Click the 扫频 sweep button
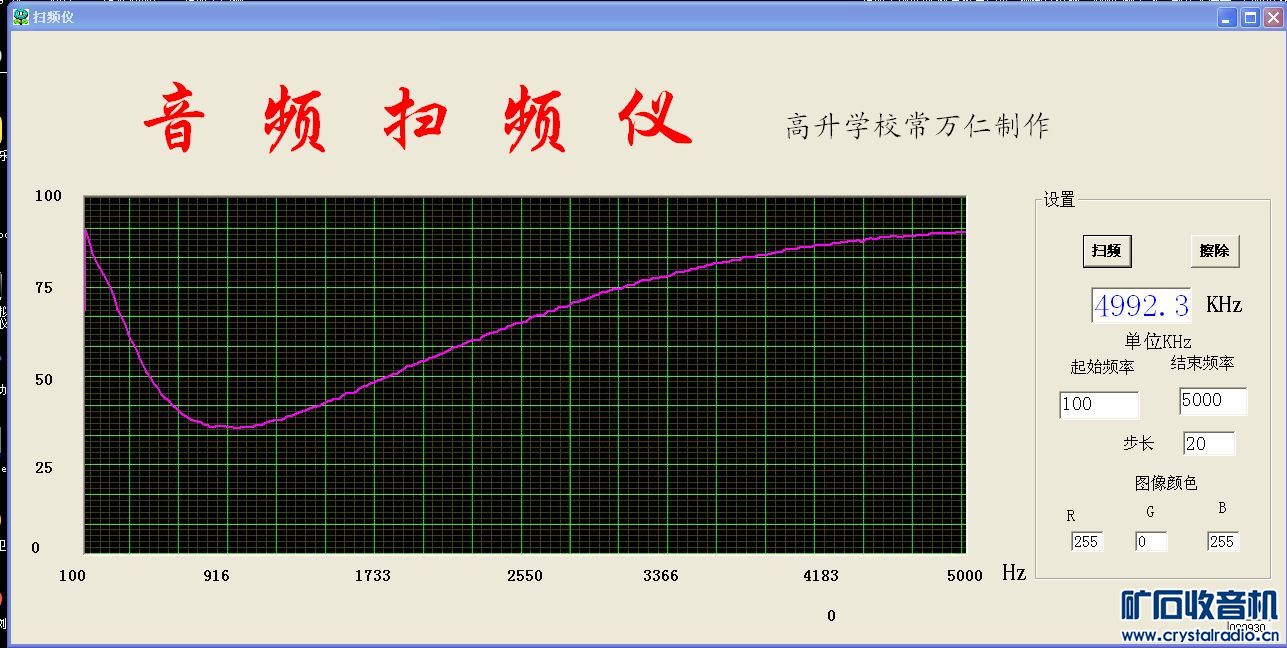Screen dimensions: 1287x648 (x=1107, y=251)
